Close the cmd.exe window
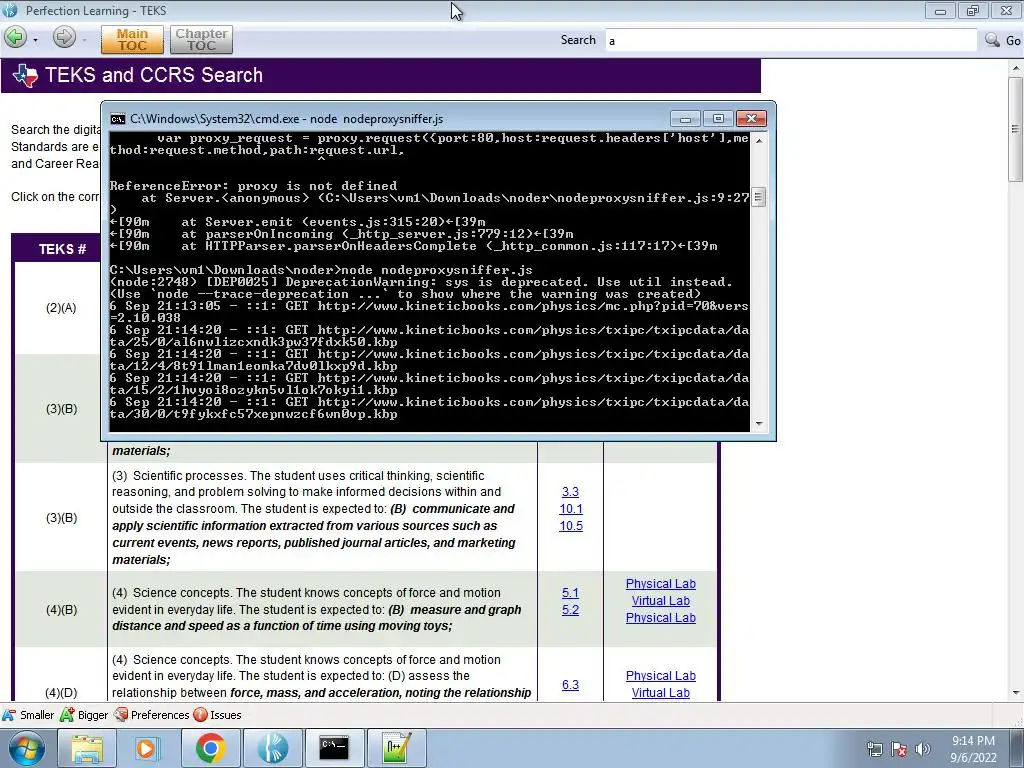Viewport: 1024px width, 768px height. pos(751,118)
